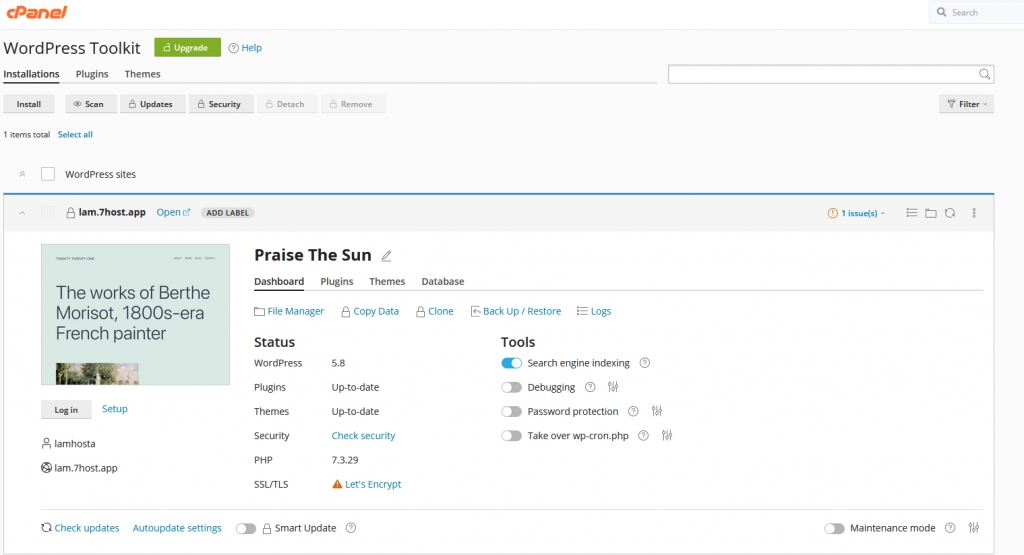This screenshot has height=555, width=1024.
Task: Click pencil icon to edit Praise The Sun title
Action: [x=386, y=255]
